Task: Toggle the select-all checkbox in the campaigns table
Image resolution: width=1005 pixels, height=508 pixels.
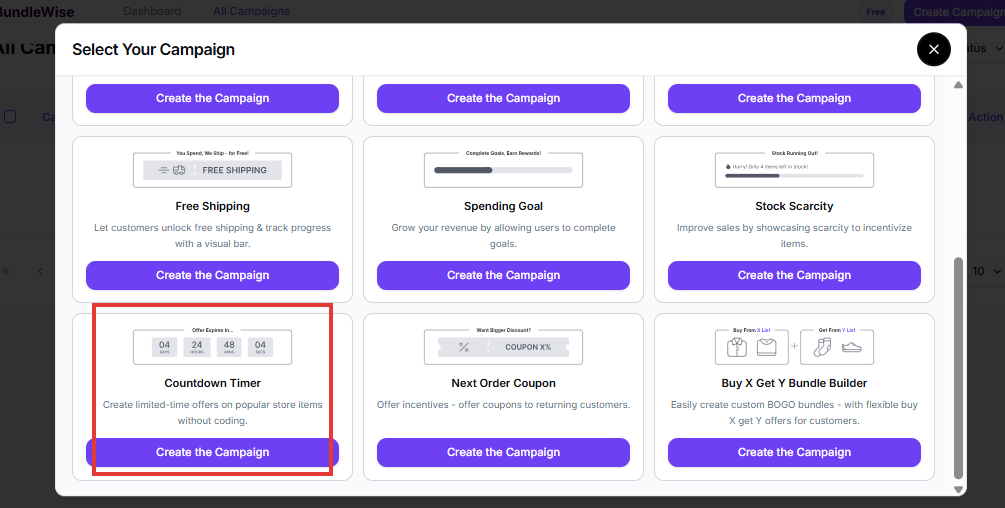Action: (10, 117)
